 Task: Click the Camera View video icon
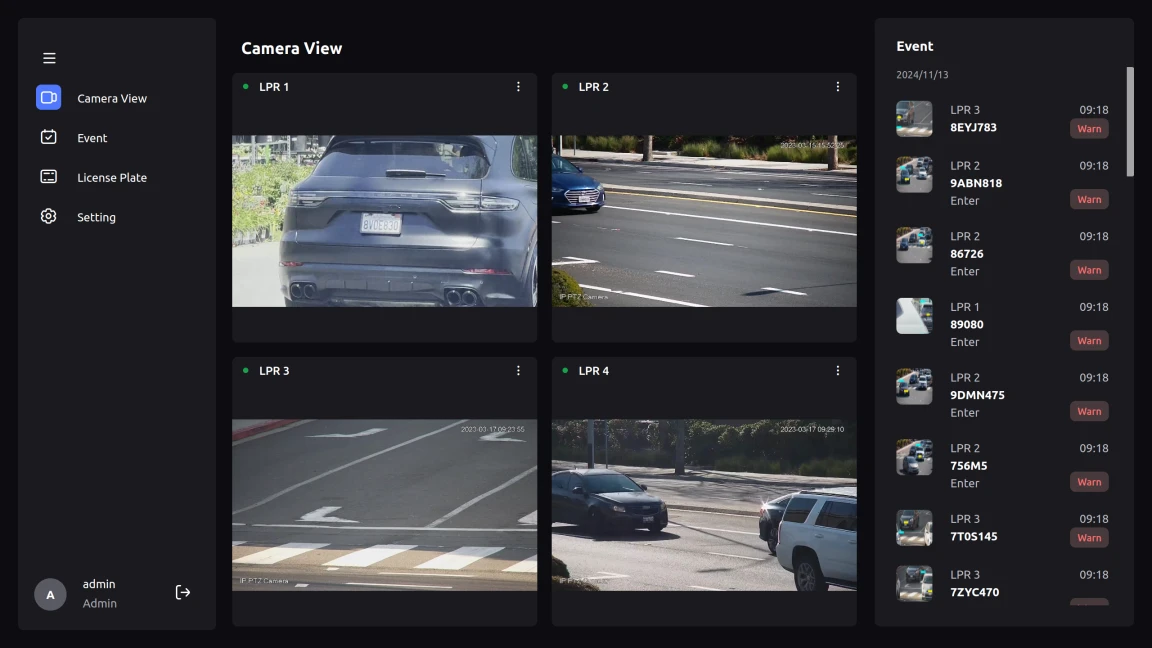[x=48, y=97]
